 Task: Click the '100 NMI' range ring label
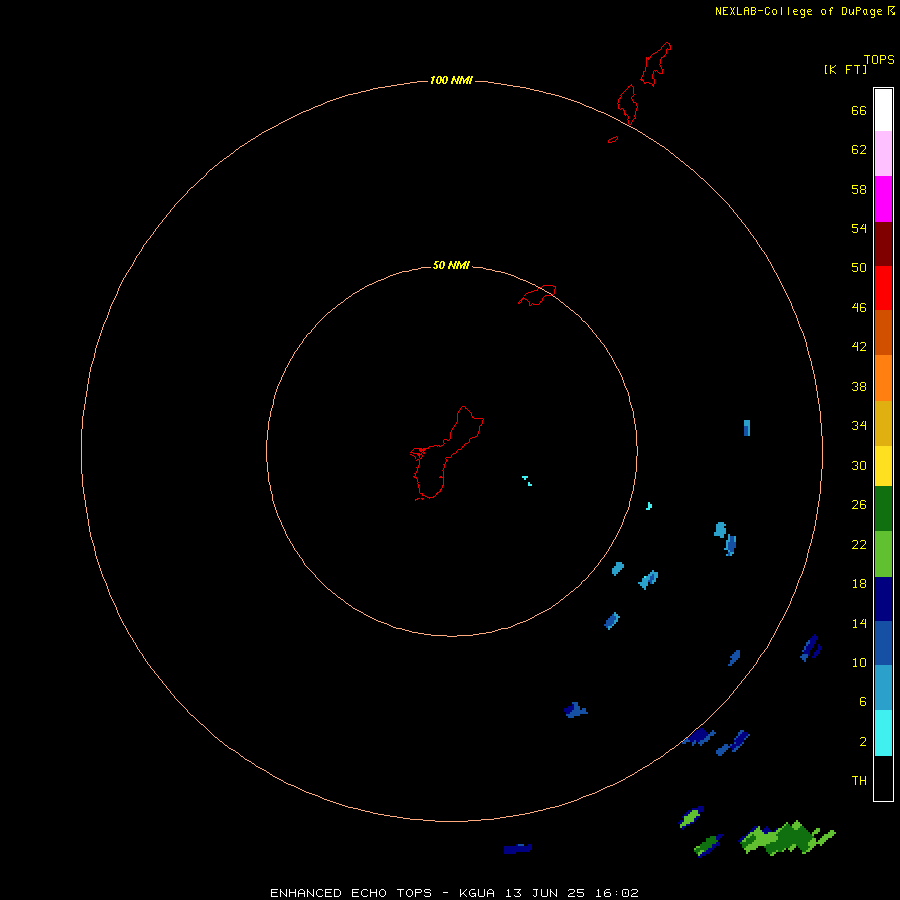(451, 80)
